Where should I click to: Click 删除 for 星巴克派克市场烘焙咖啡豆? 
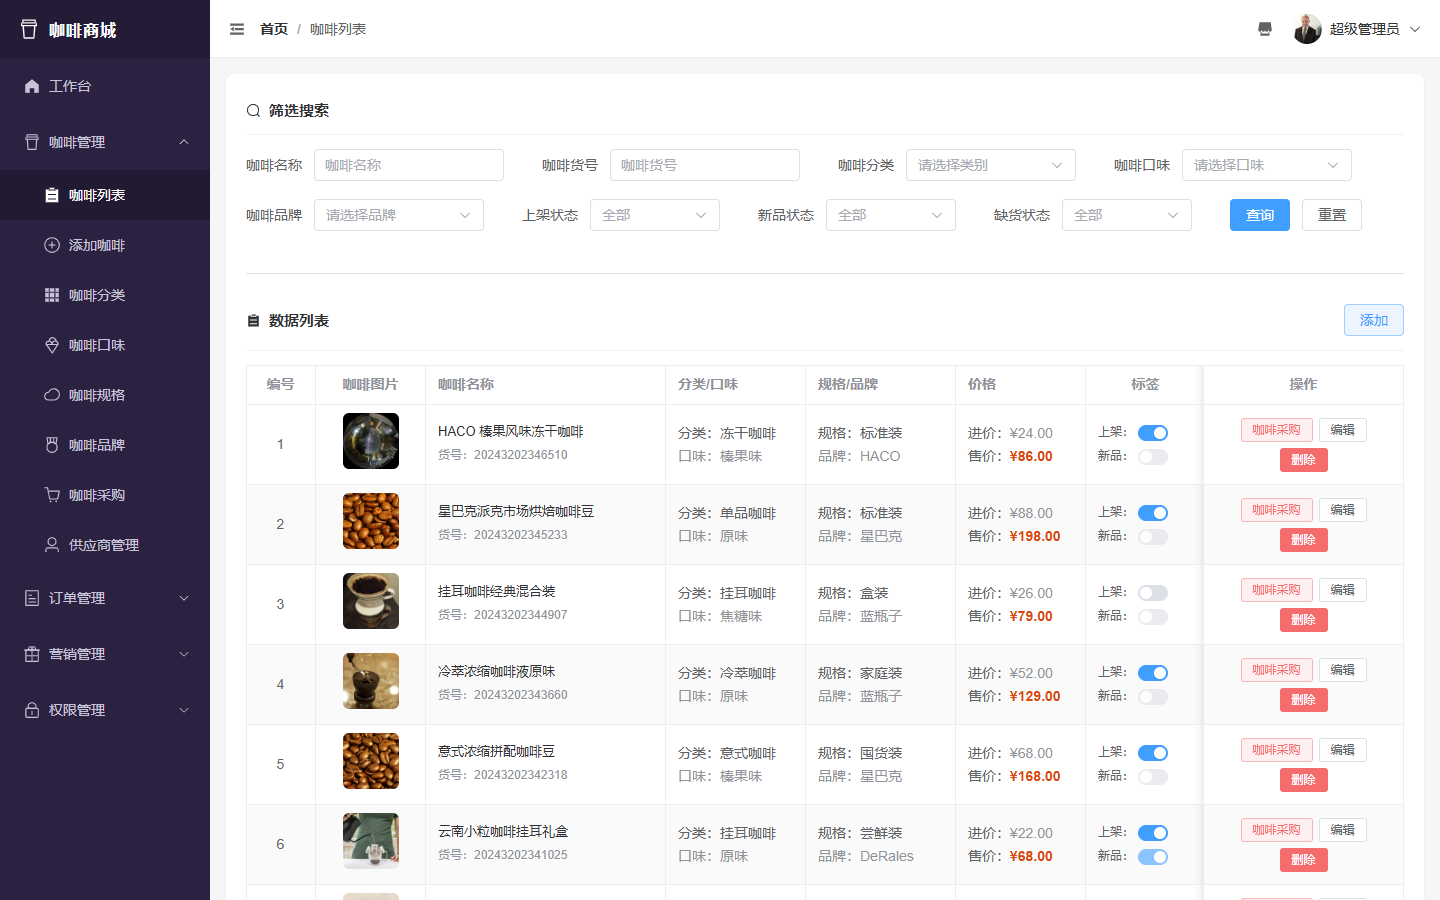click(1304, 540)
